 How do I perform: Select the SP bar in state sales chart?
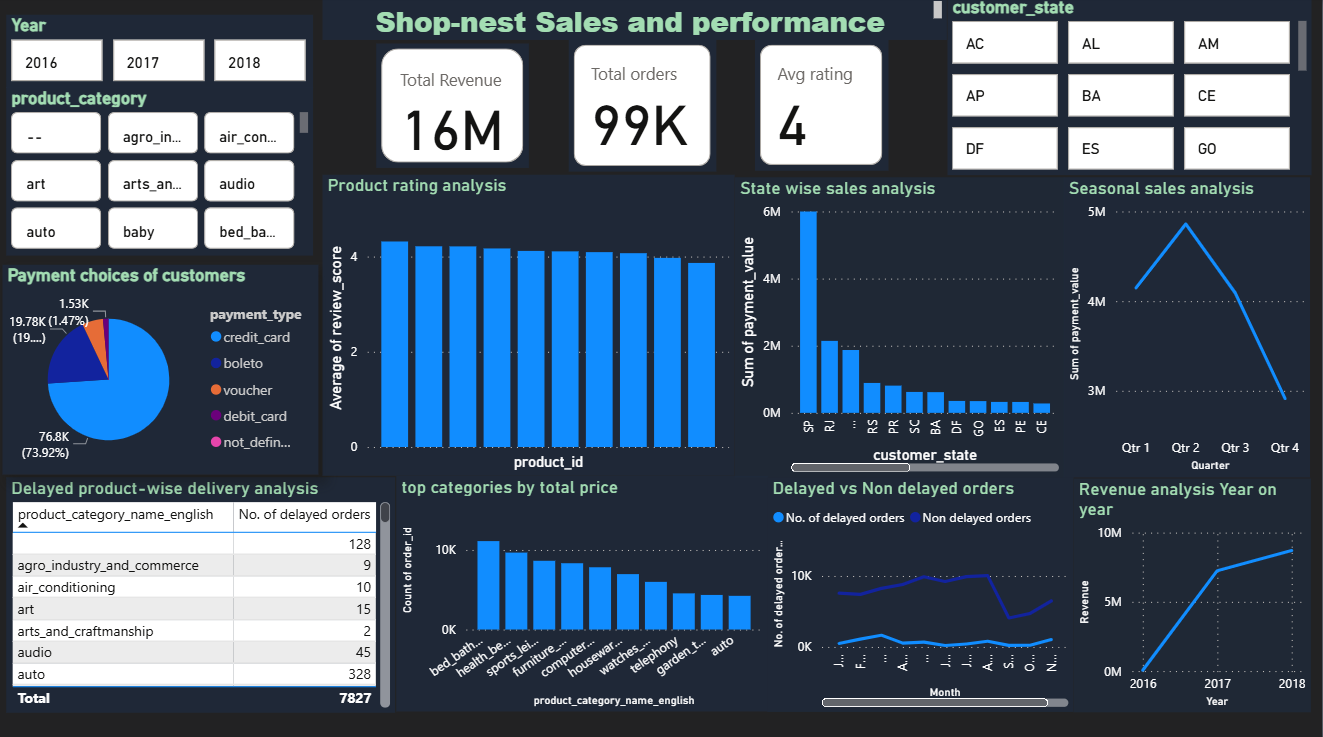click(x=808, y=312)
